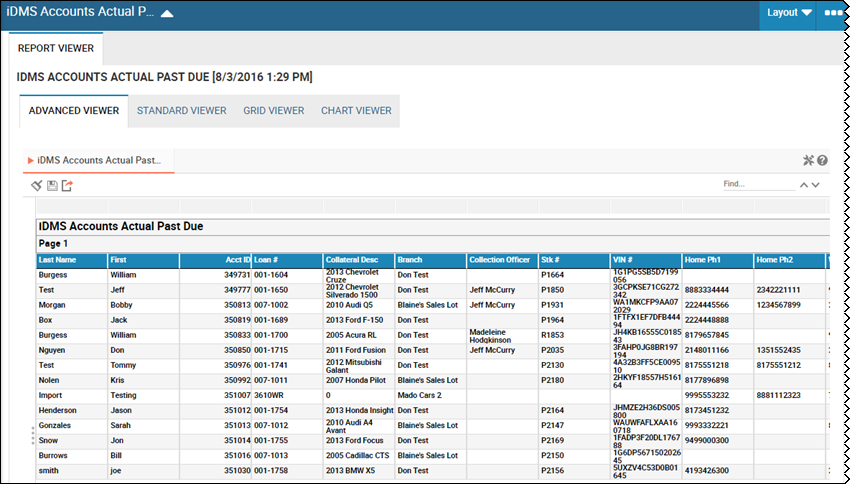
Task: Open the Layout dropdown
Action: (789, 13)
